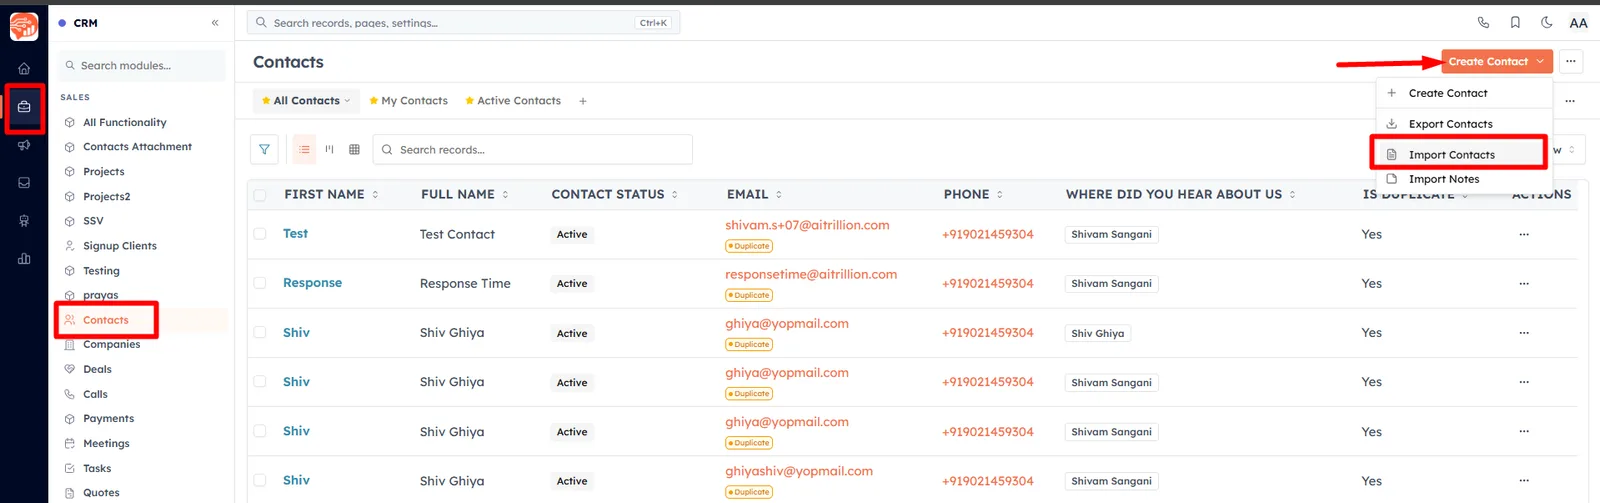Open the megaphone marketing icon in rail
Screen dimensions: 1600x503
pyautogui.click(x=24, y=145)
